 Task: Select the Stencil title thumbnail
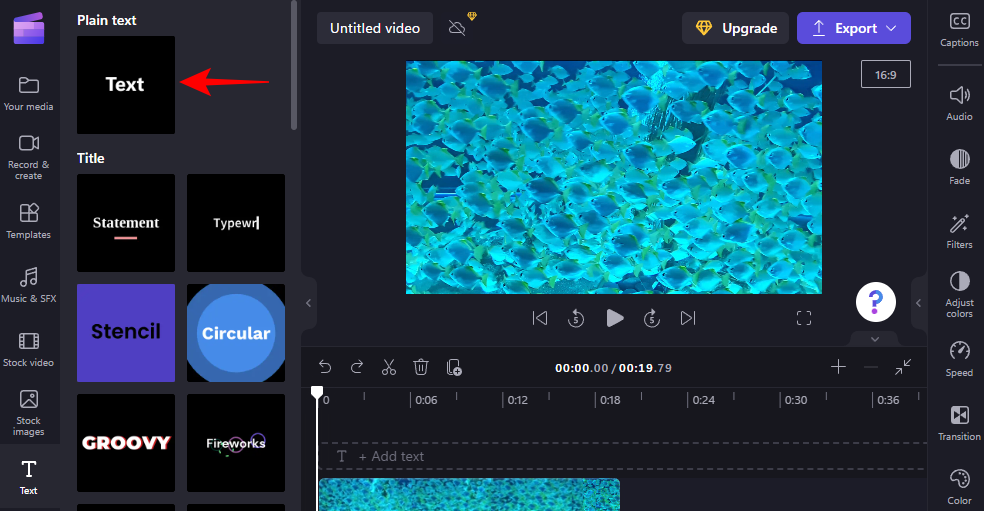126,332
